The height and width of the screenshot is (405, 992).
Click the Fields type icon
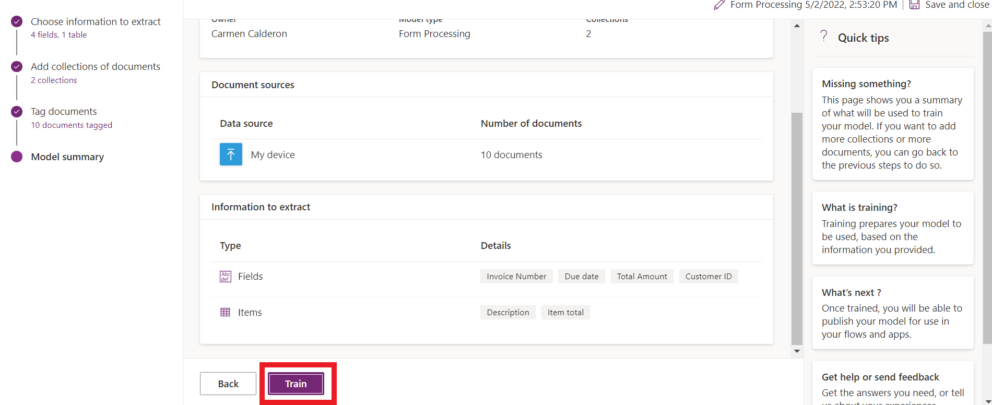click(x=225, y=276)
